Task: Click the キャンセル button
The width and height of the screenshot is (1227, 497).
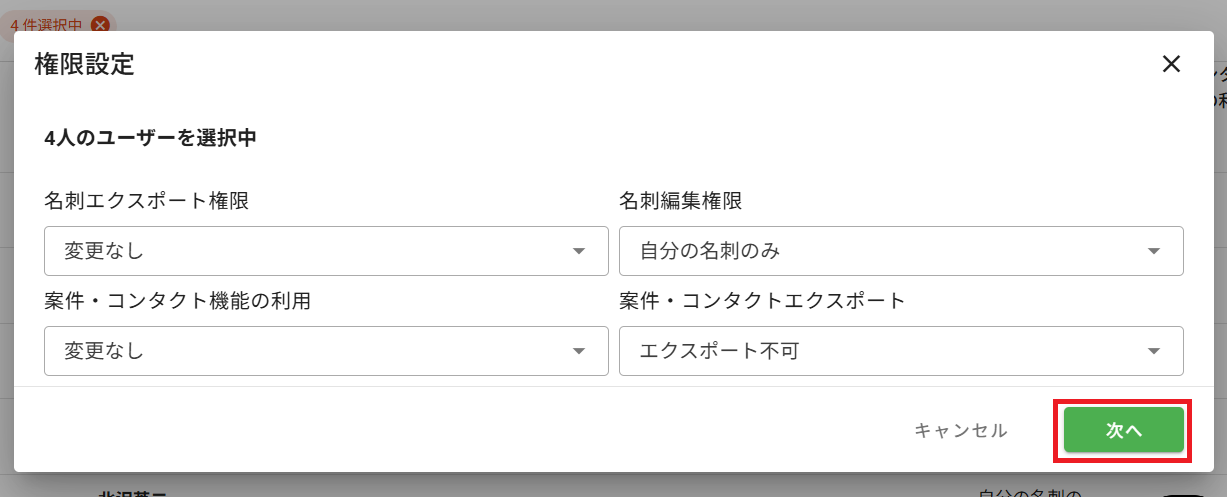Action: (961, 430)
